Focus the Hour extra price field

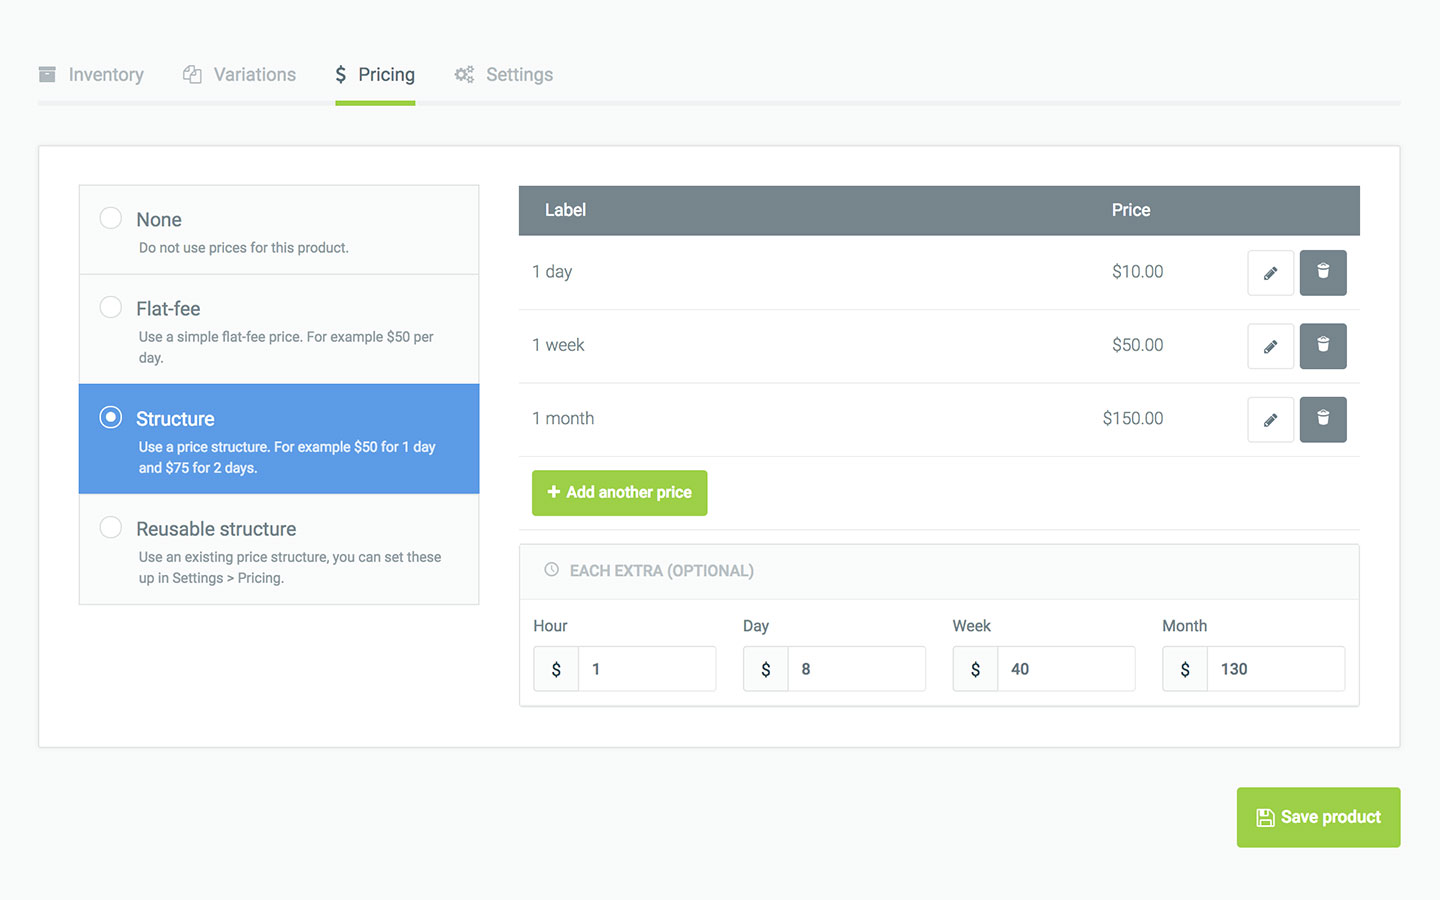647,669
